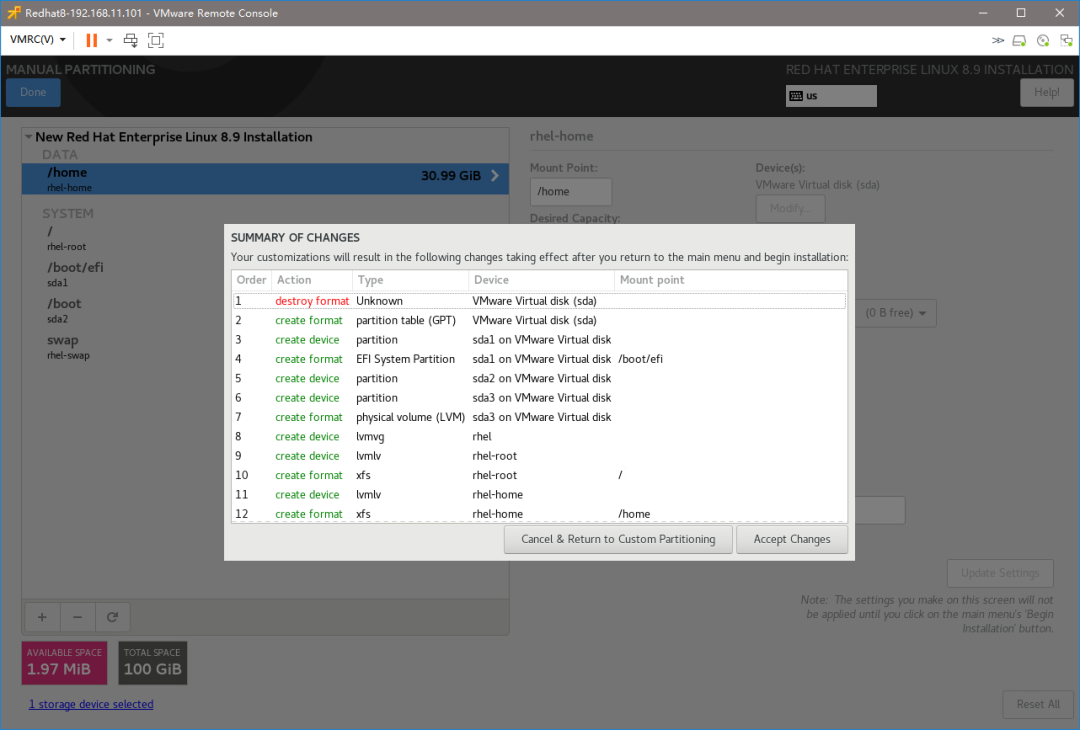Select row 6 sda3 partition

(x=539, y=397)
